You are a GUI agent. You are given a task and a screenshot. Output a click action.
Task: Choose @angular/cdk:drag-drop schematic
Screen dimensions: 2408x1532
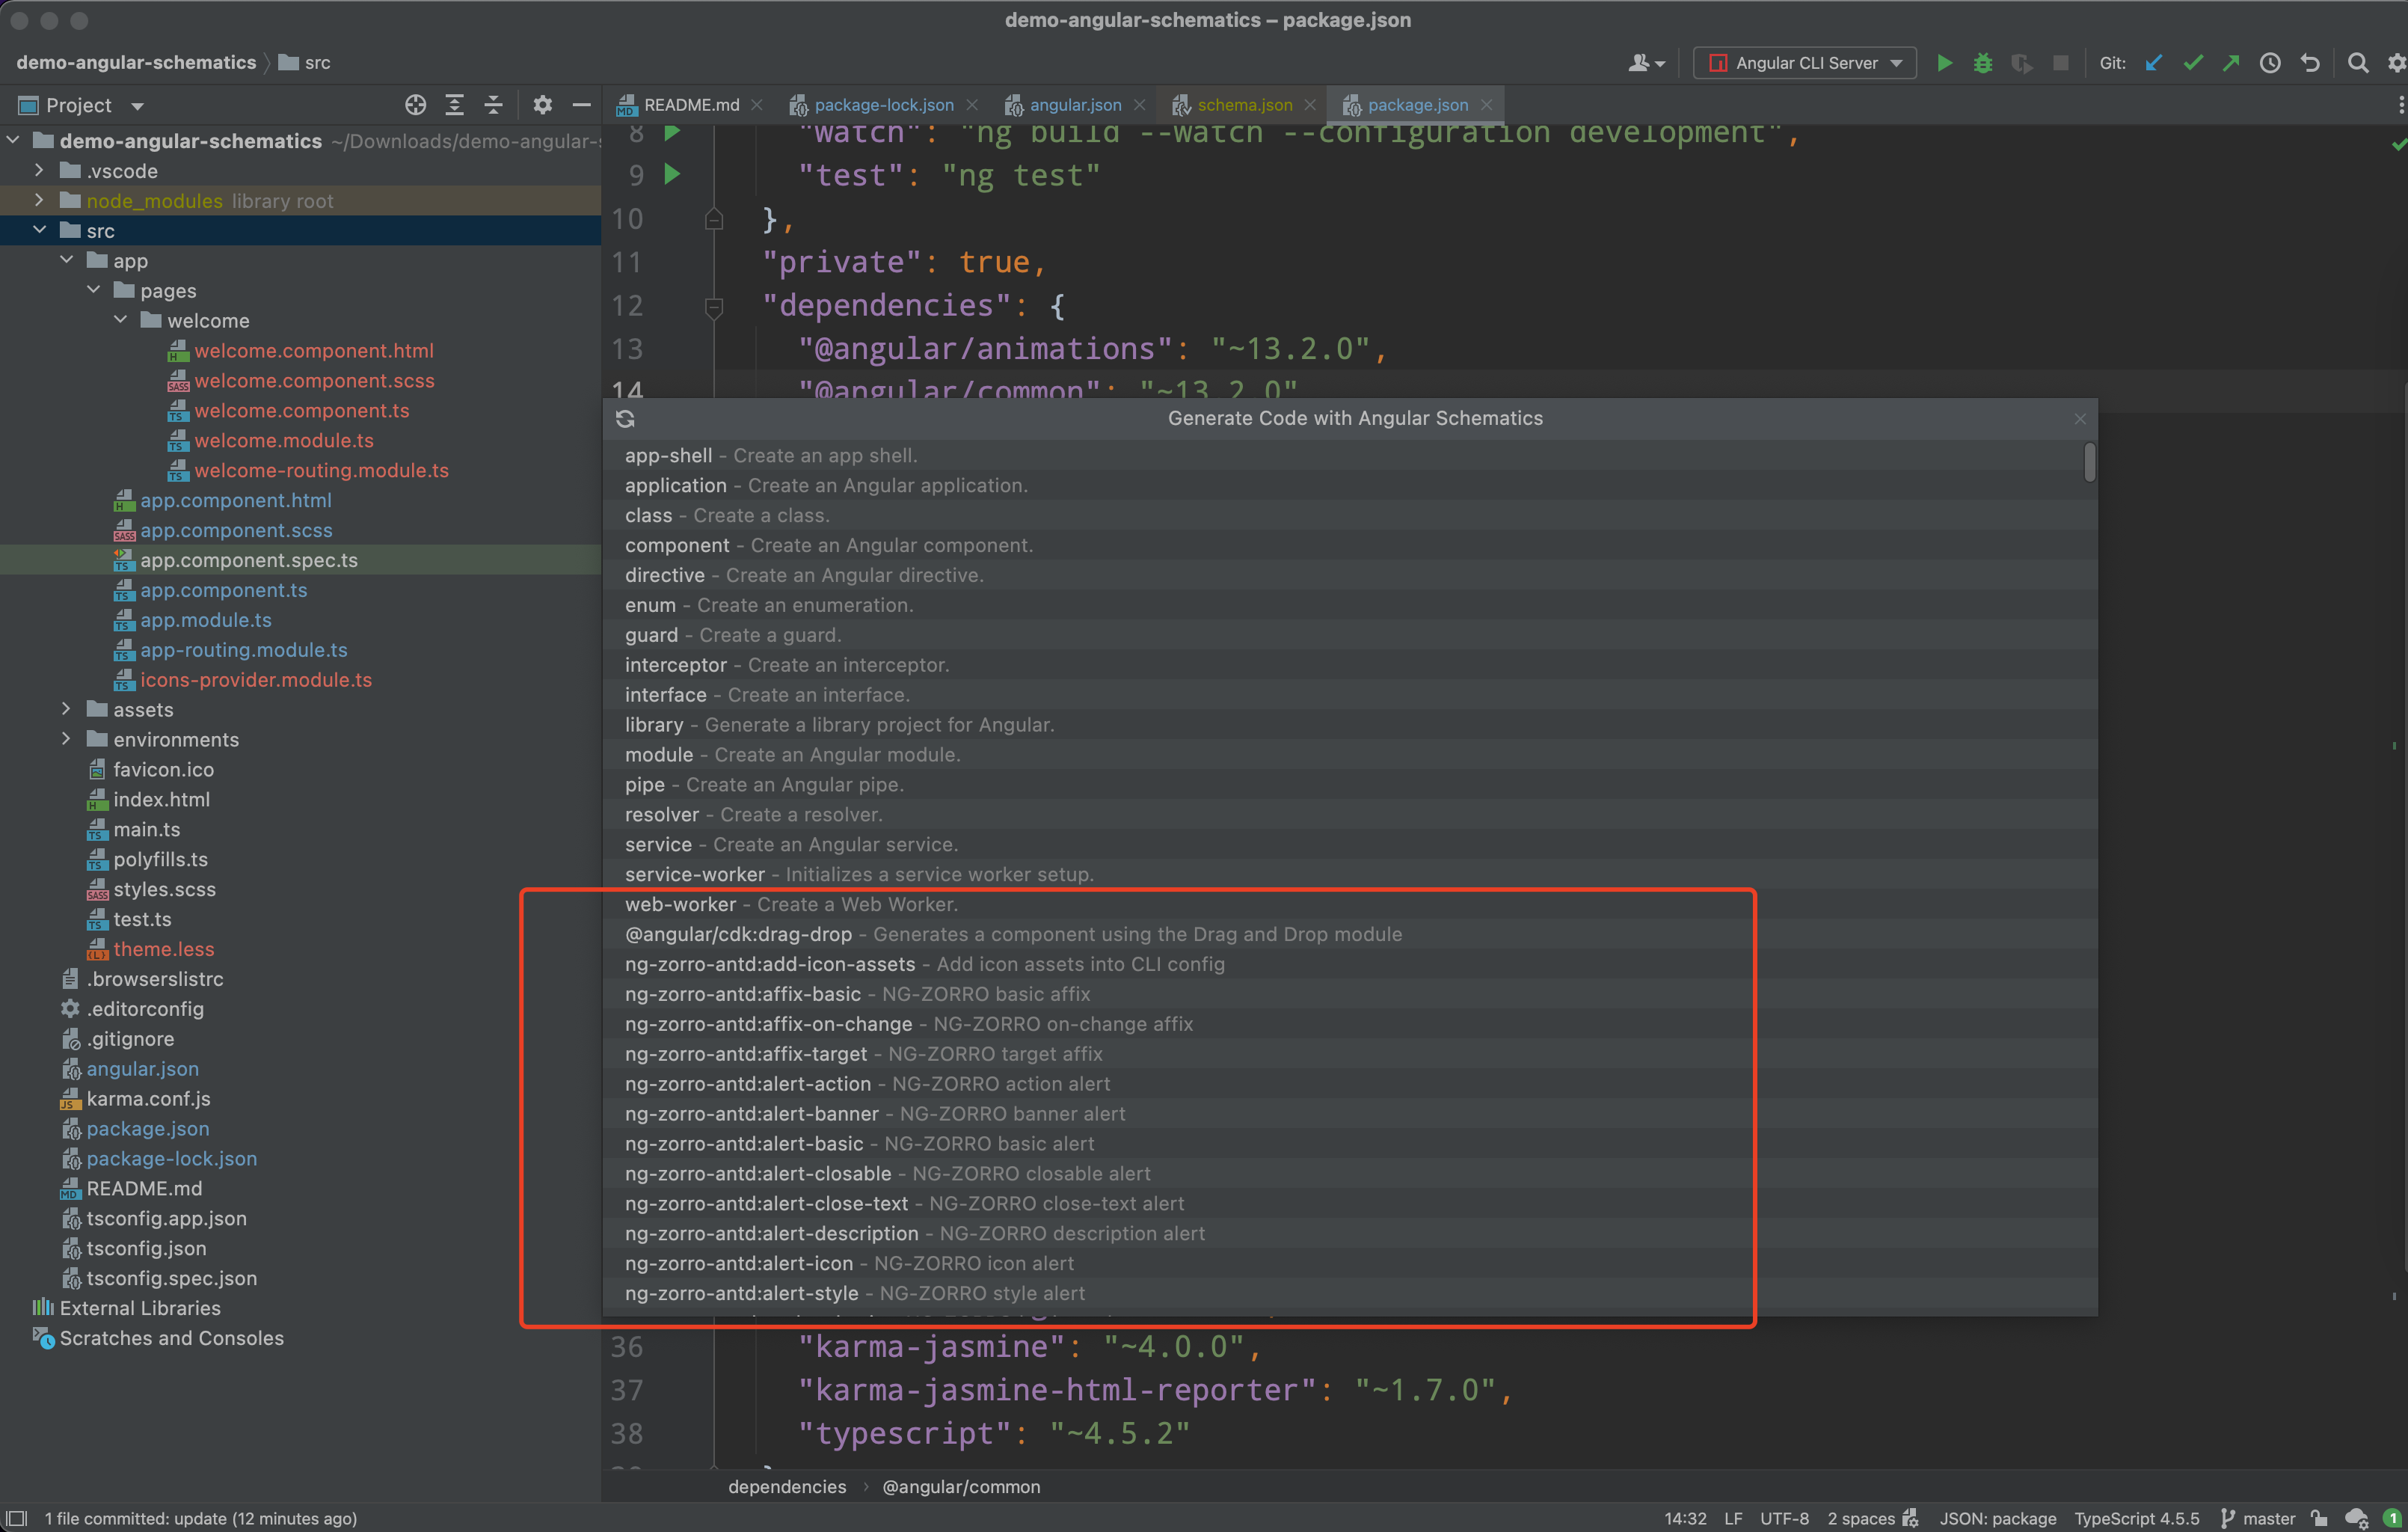[x=1350, y=934]
